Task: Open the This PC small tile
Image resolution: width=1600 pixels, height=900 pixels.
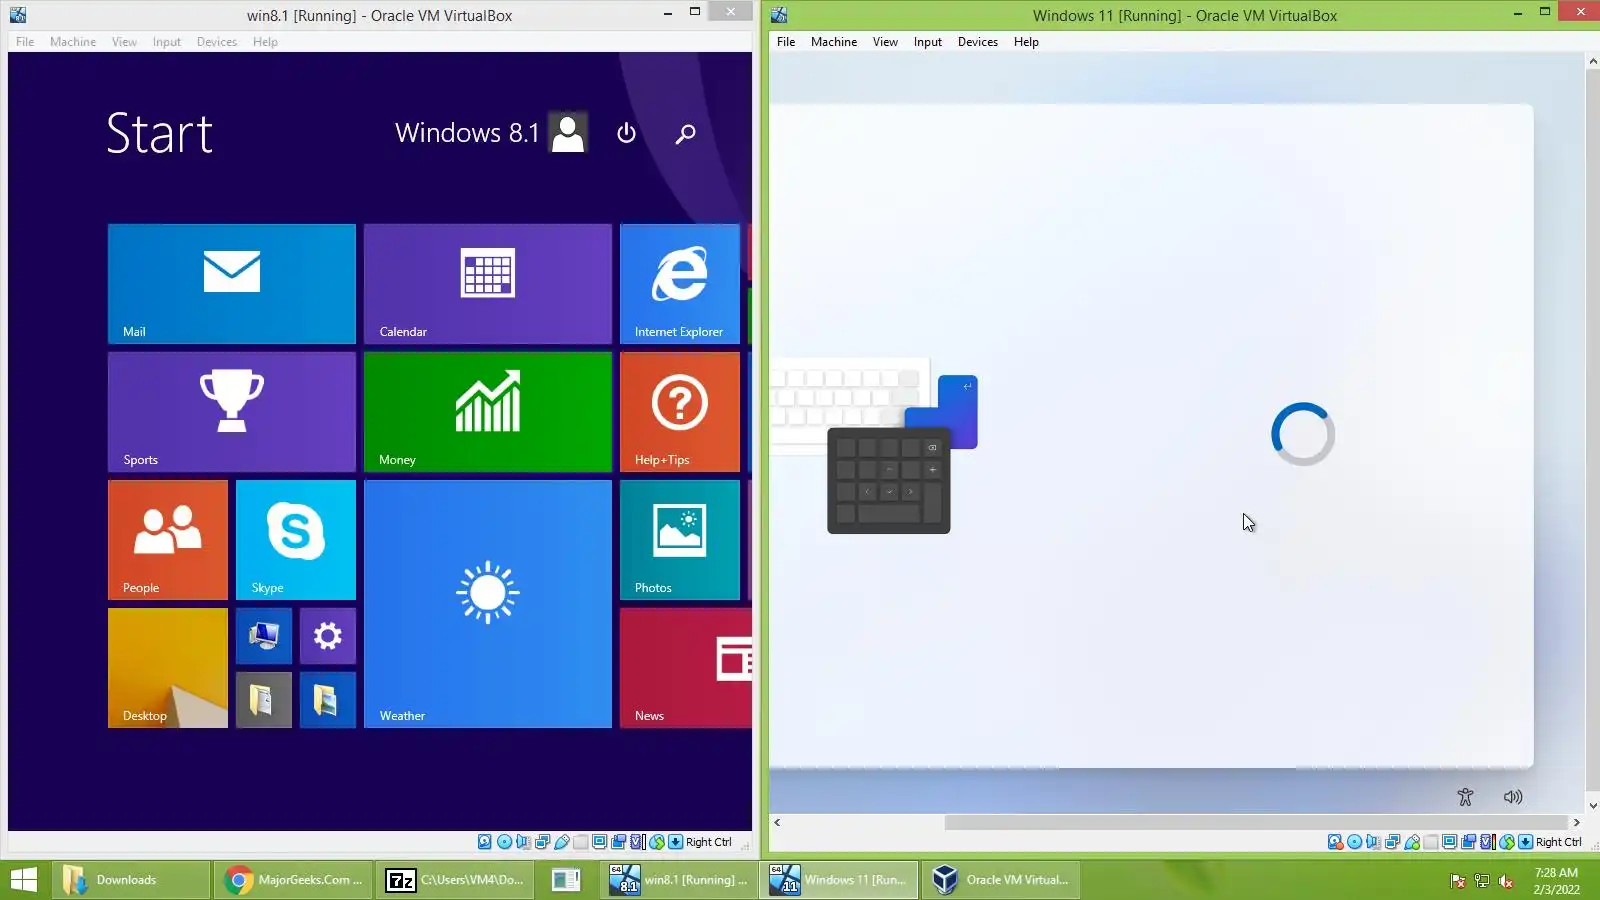Action: (264, 636)
